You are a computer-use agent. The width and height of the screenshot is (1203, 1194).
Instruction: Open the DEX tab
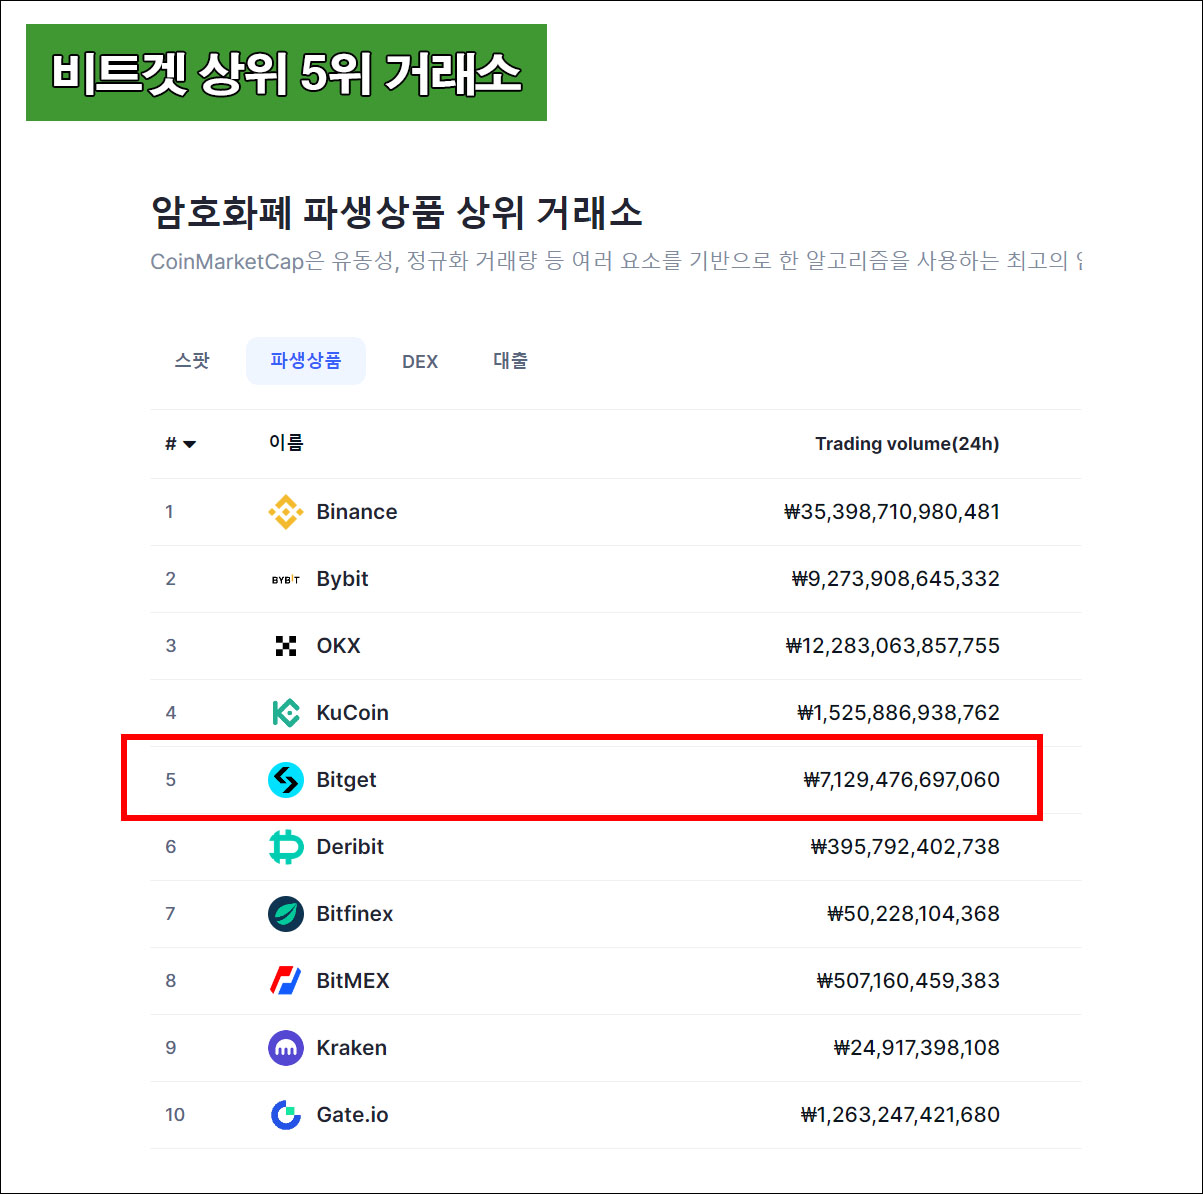(x=420, y=361)
